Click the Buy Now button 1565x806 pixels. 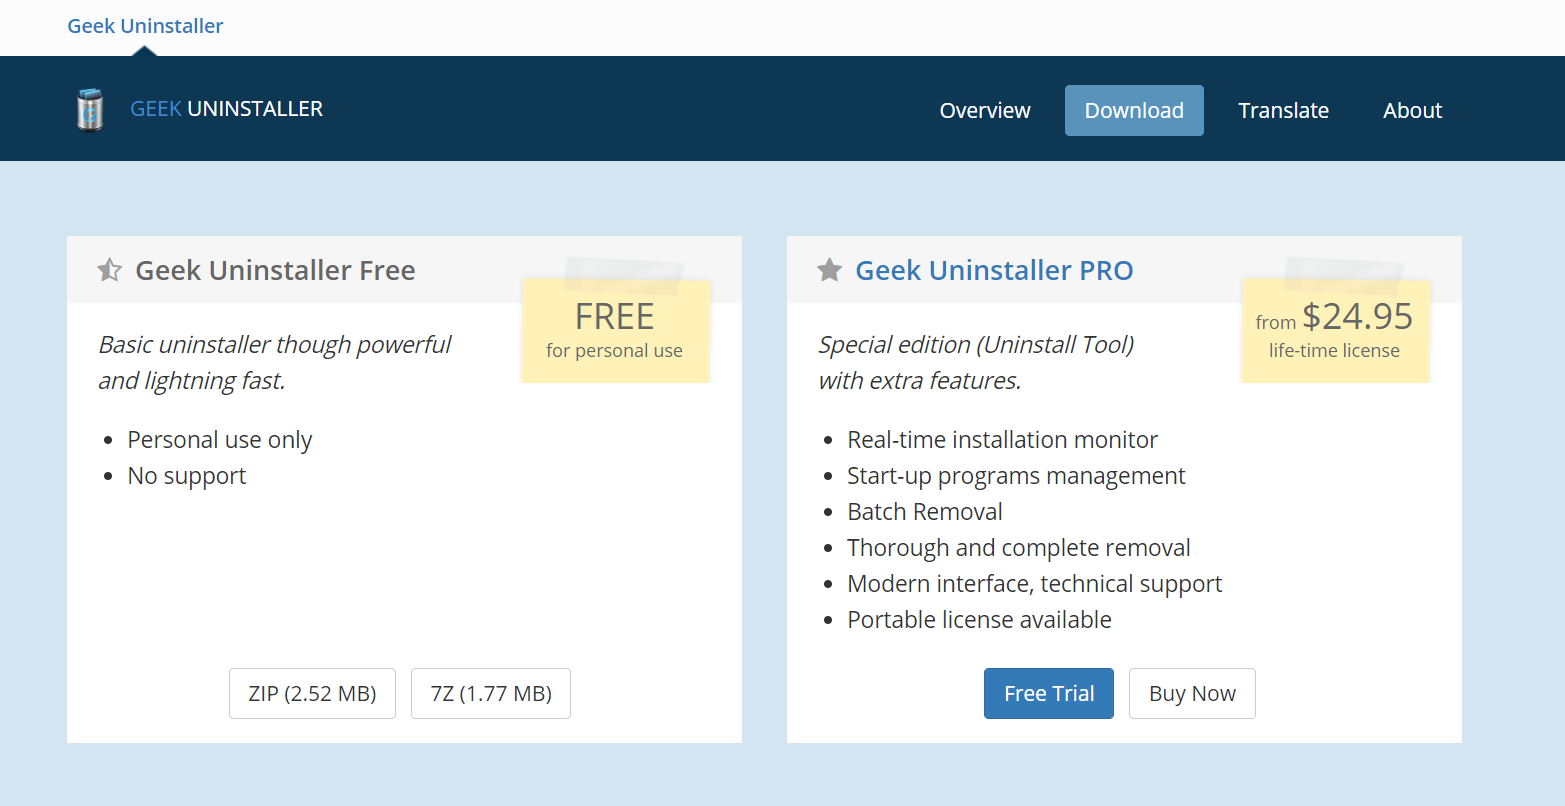click(1192, 693)
